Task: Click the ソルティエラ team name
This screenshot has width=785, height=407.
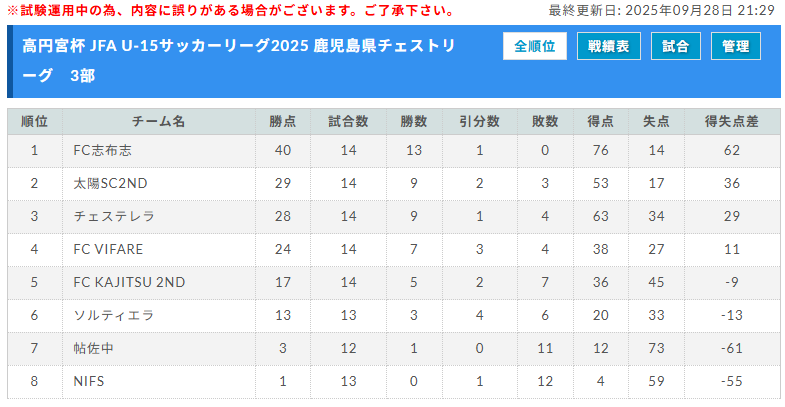Action: click(114, 315)
